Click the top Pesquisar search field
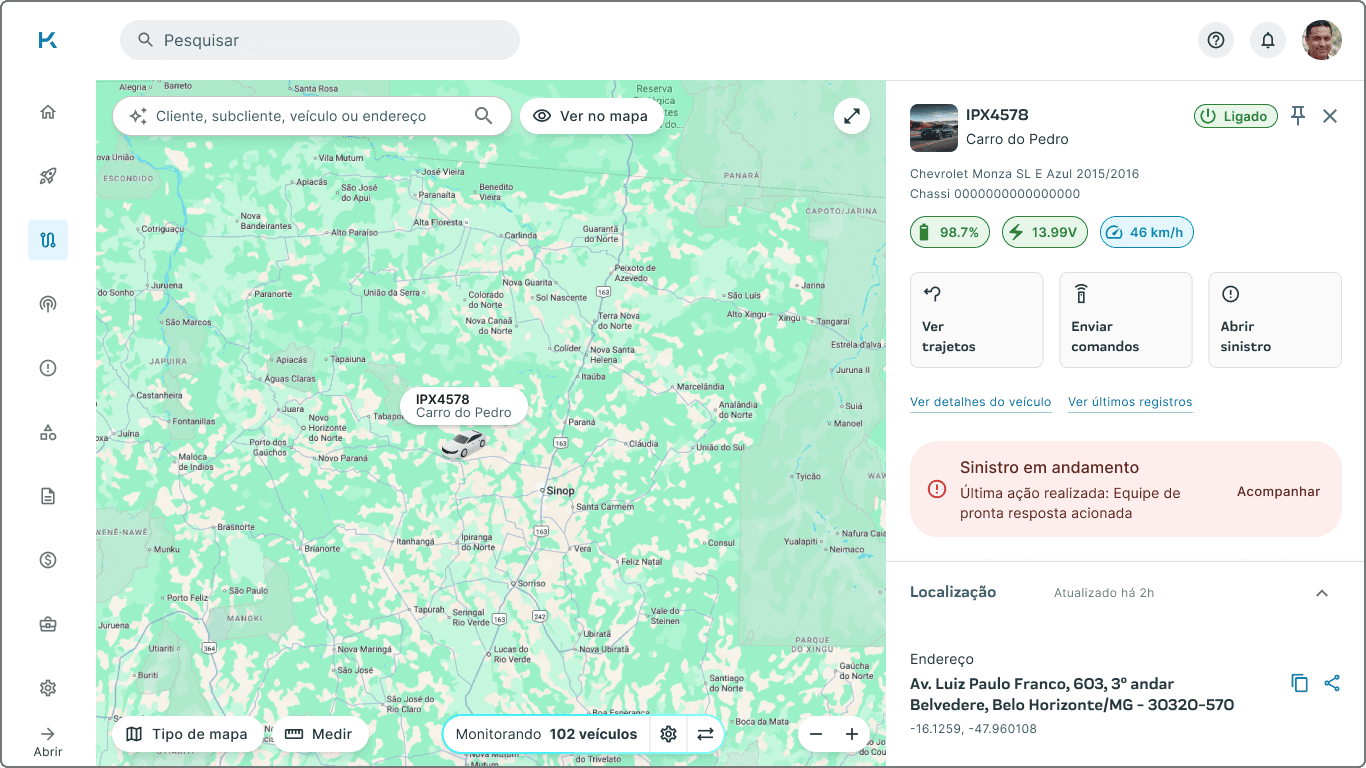The image size is (1366, 768). [320, 40]
